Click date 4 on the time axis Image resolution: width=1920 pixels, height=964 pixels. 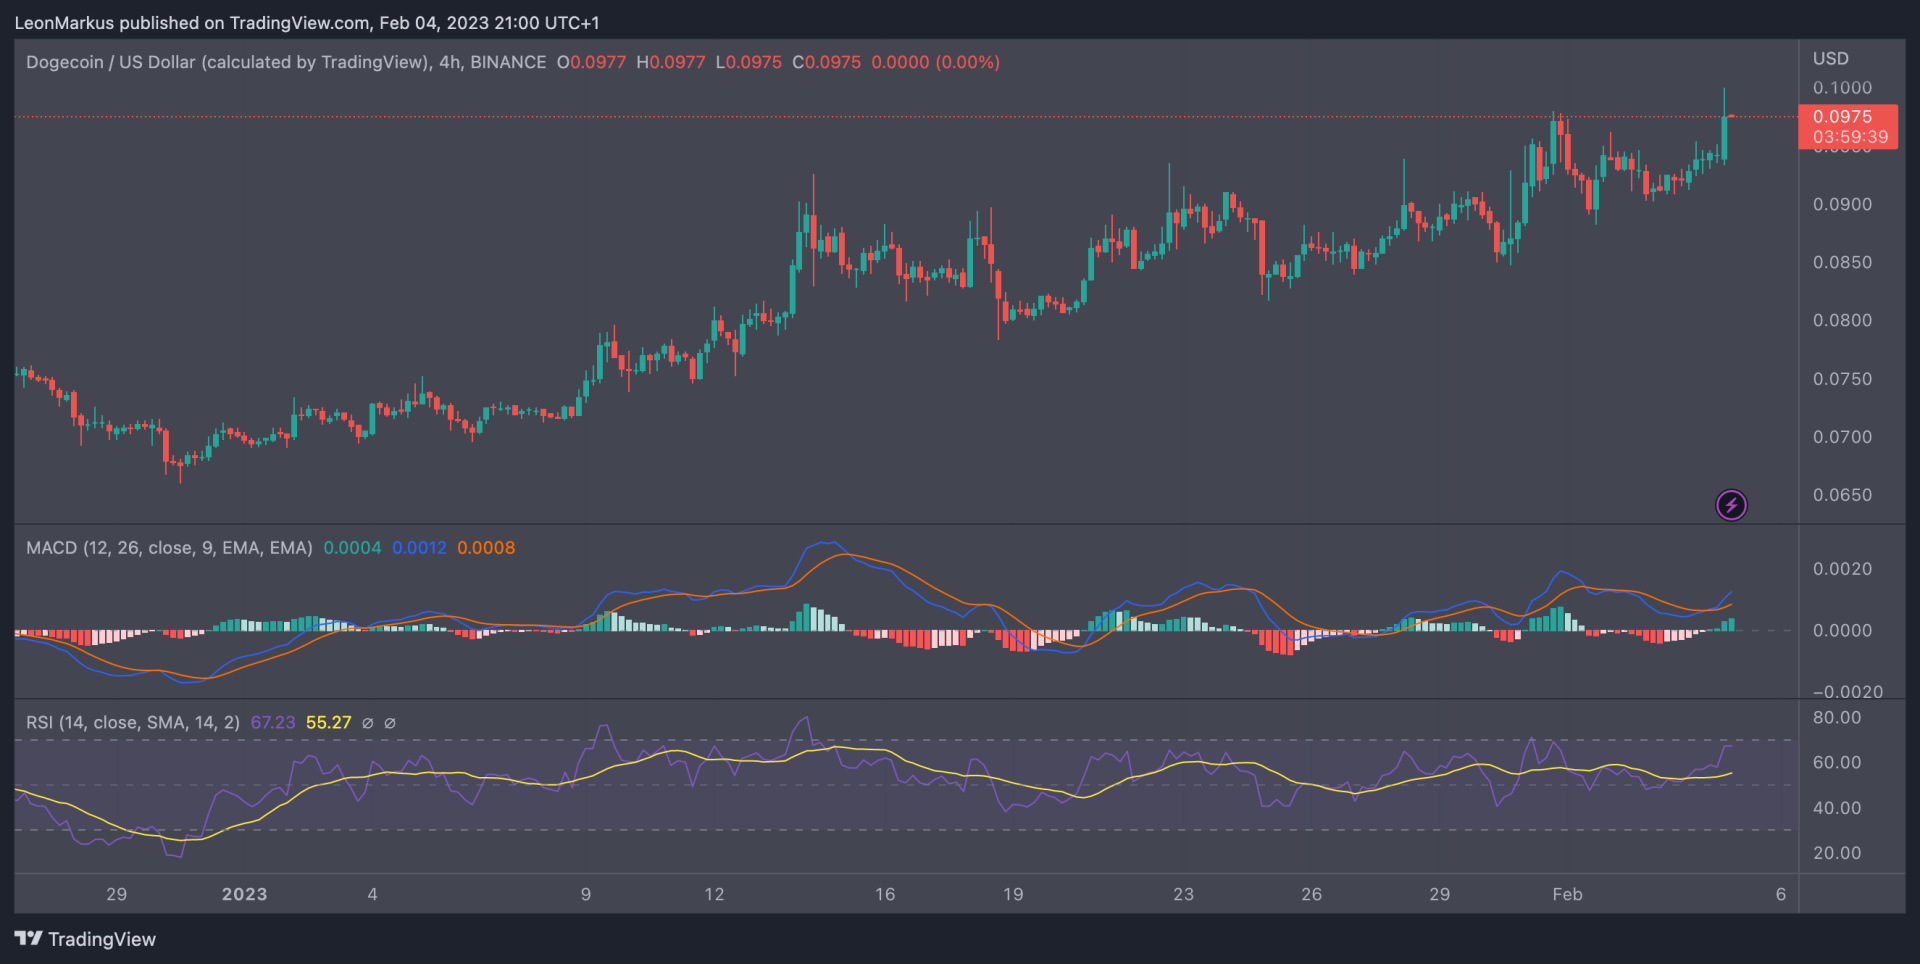tap(372, 894)
